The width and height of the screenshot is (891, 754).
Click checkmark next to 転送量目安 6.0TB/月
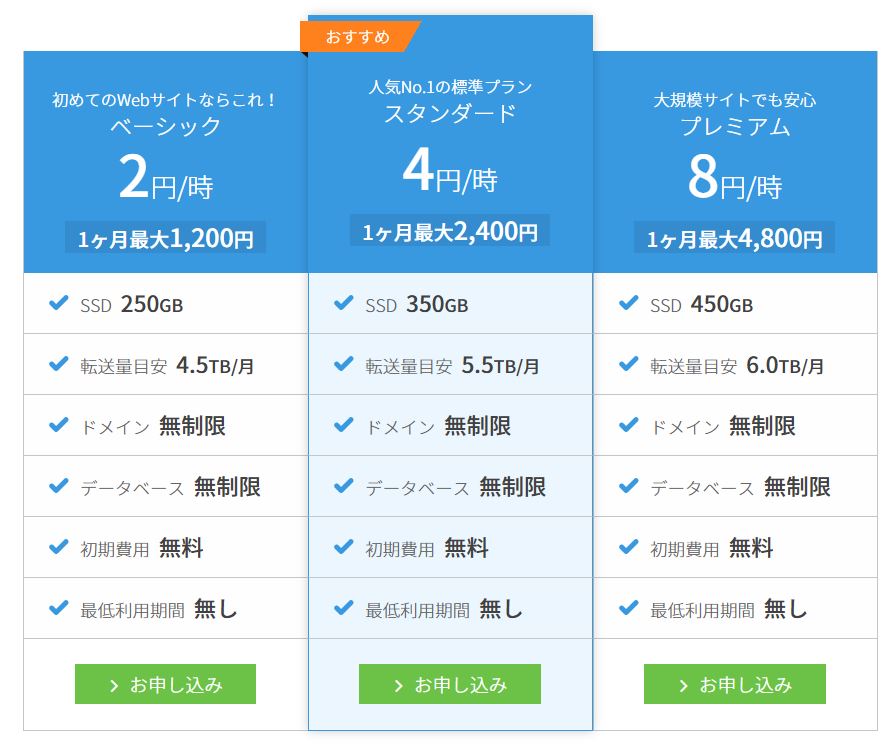click(628, 364)
